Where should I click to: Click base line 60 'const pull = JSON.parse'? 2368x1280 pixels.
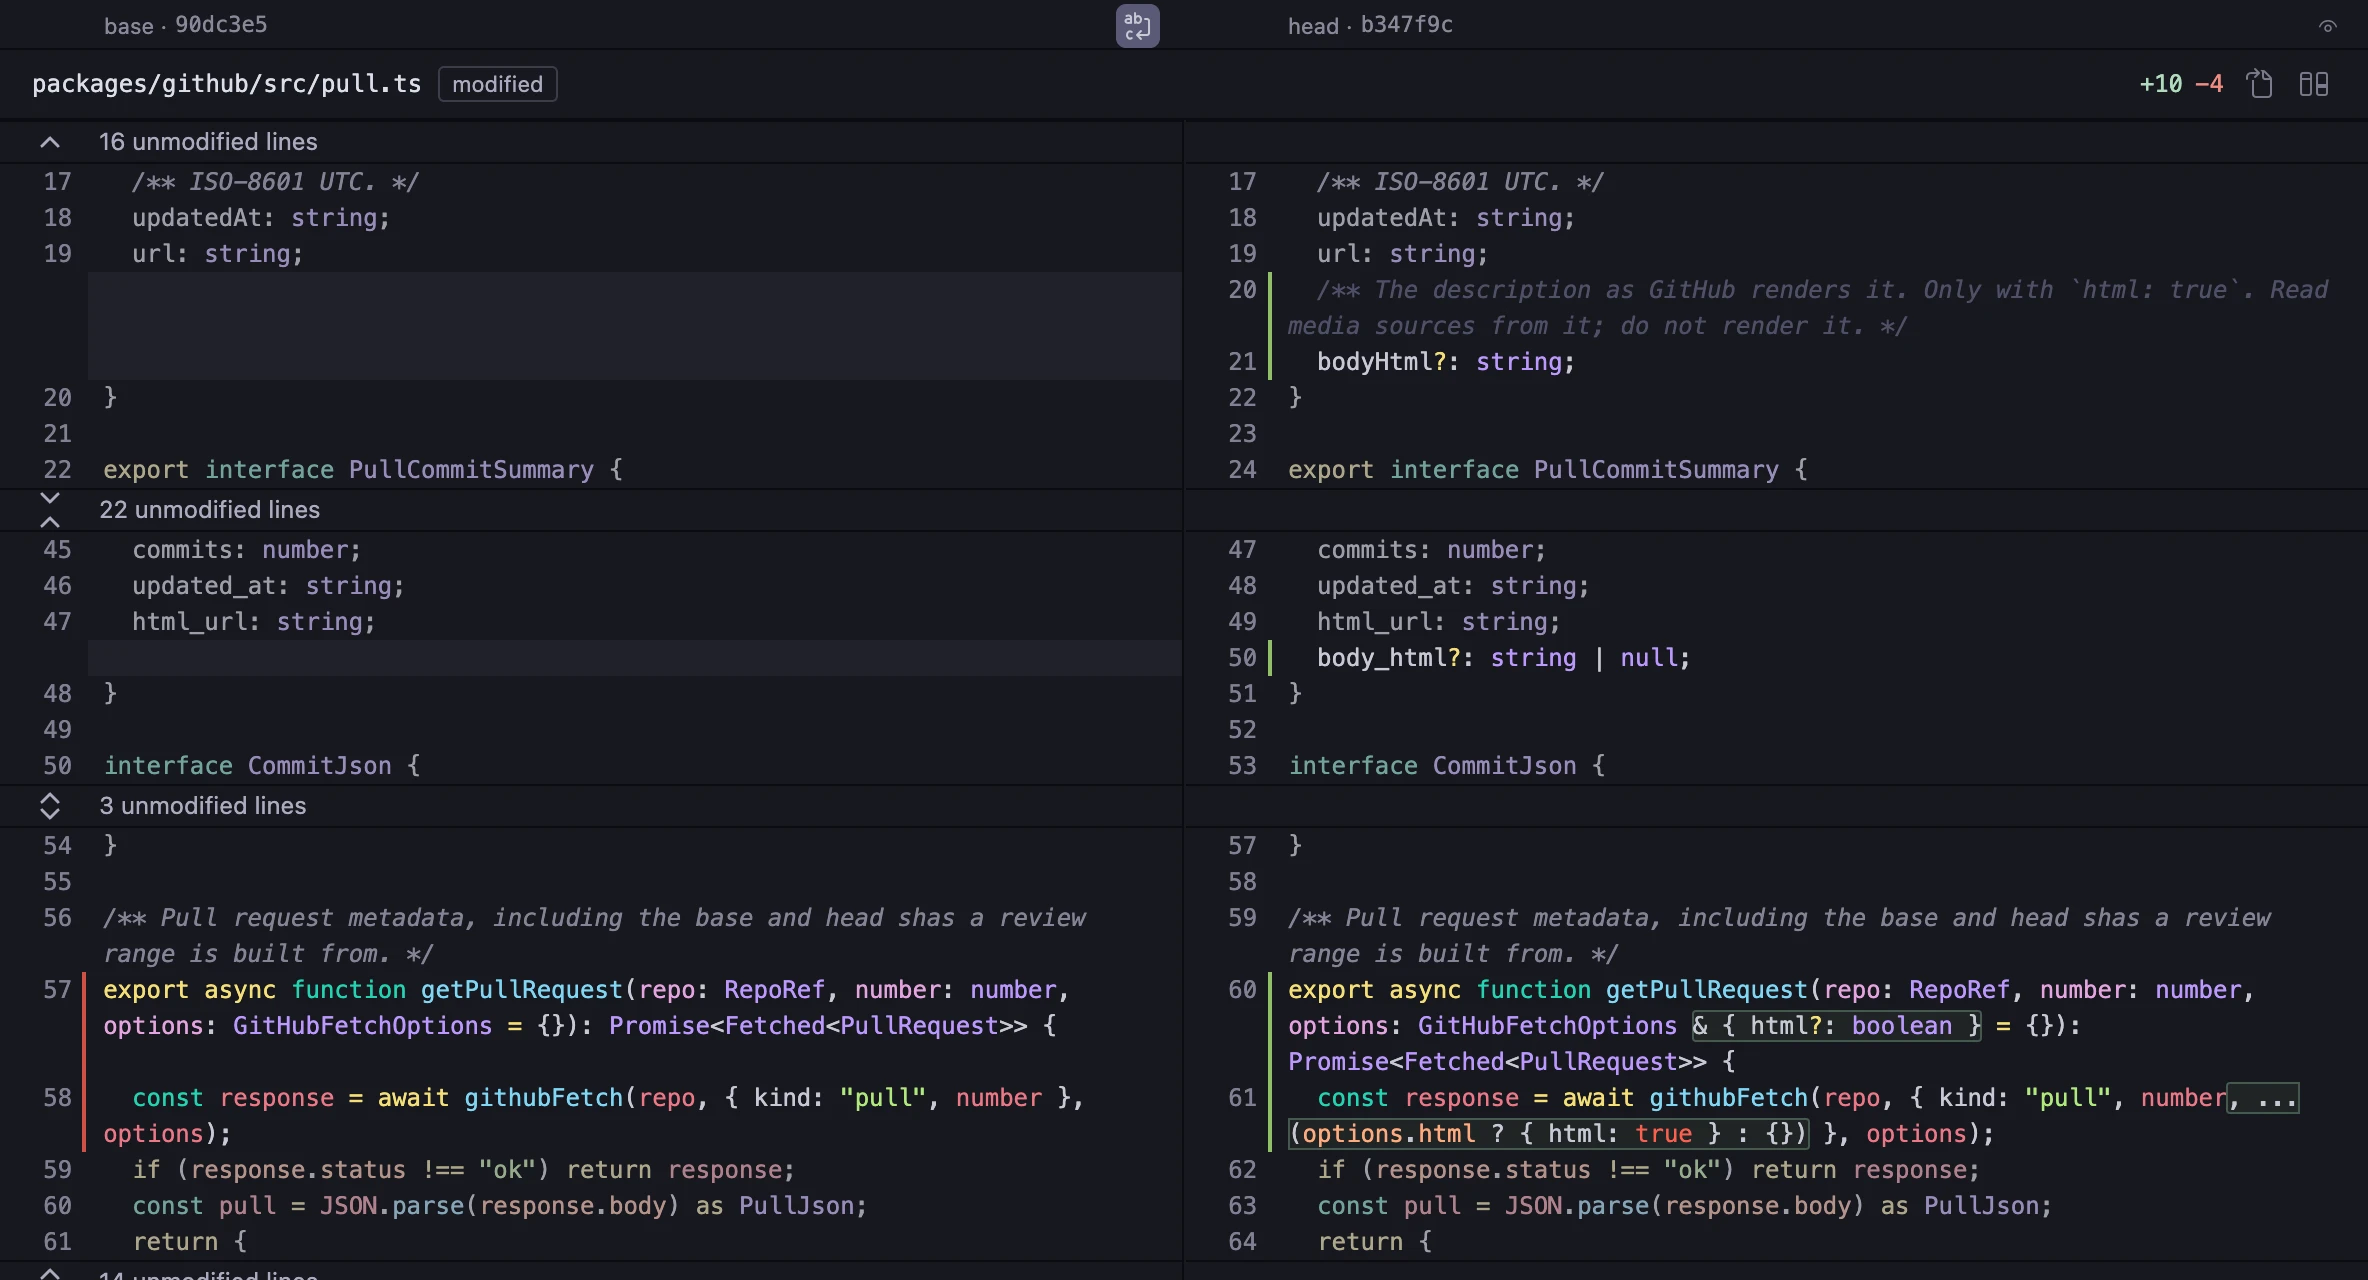(298, 1206)
